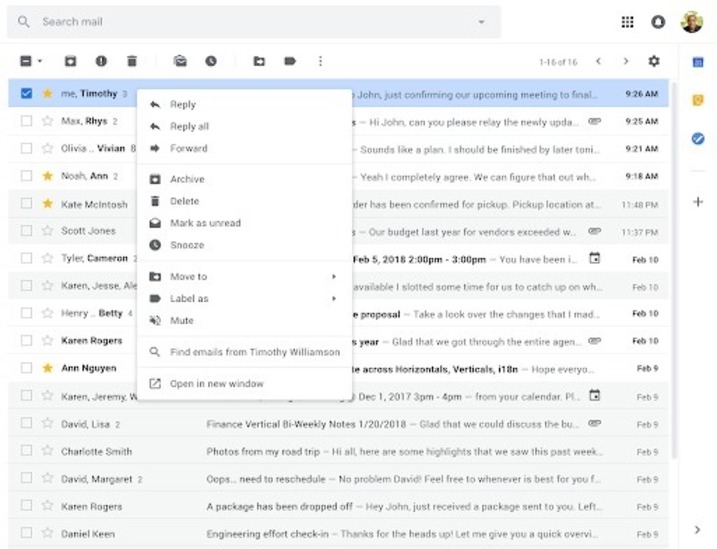The height and width of the screenshot is (549, 717).
Task: Show side panel with bottom-right chevron
Action: tap(697, 530)
